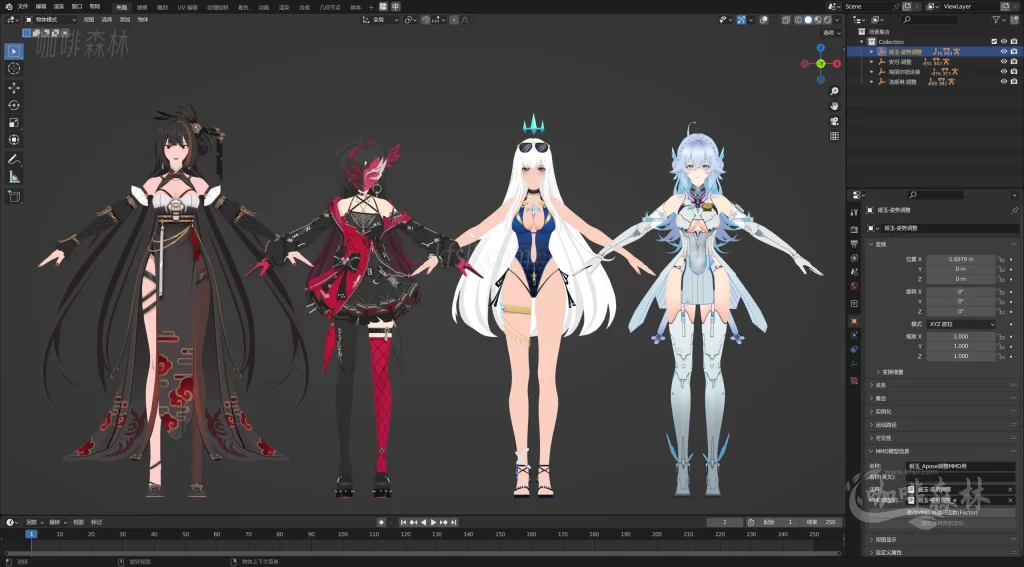Select the Cursor tool

[14, 69]
